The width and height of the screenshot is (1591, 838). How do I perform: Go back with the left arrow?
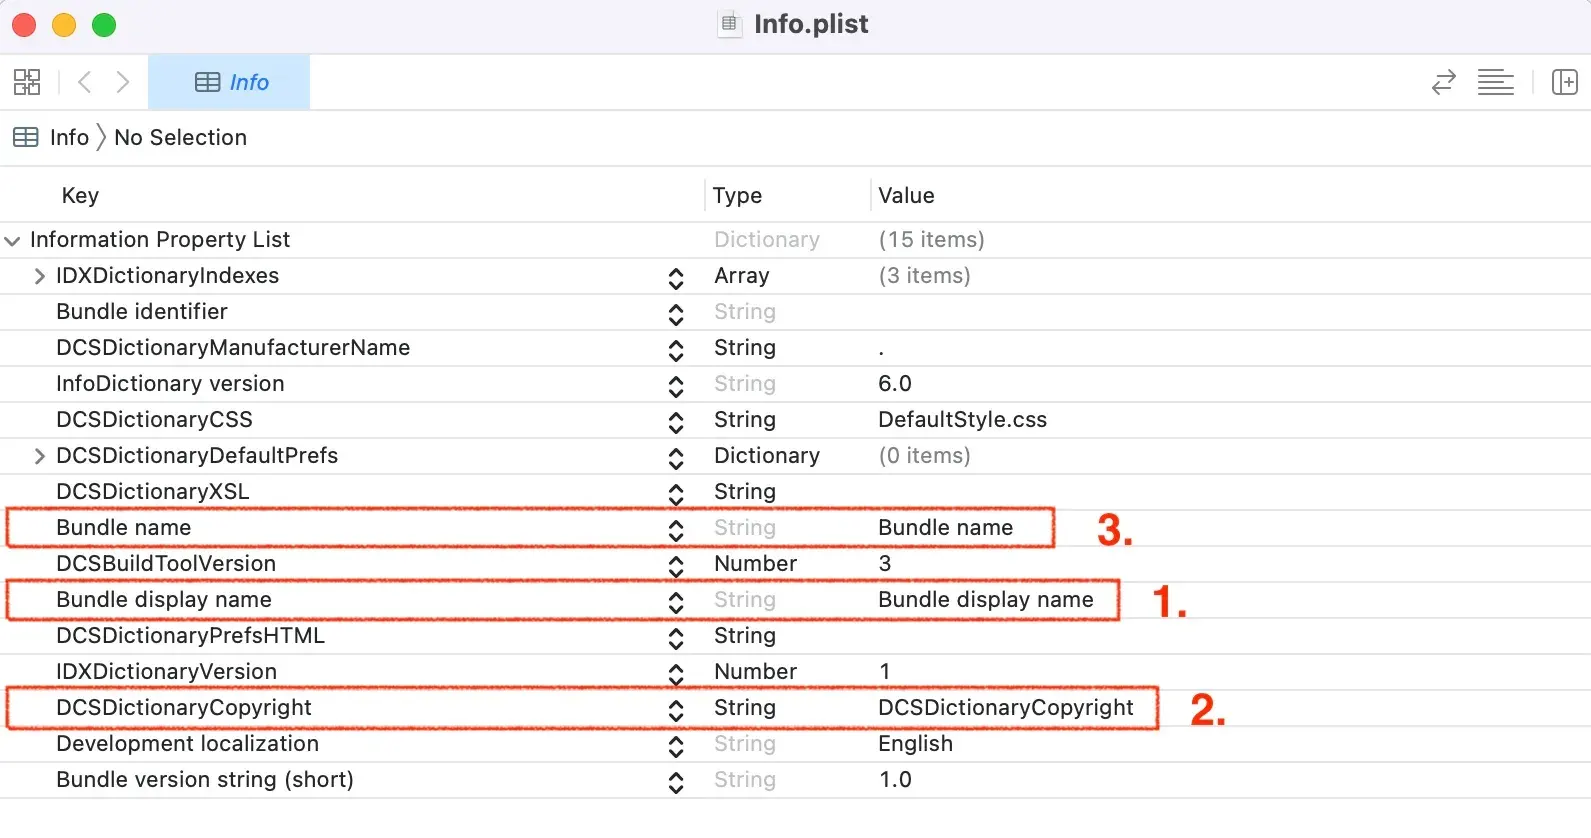85,82
